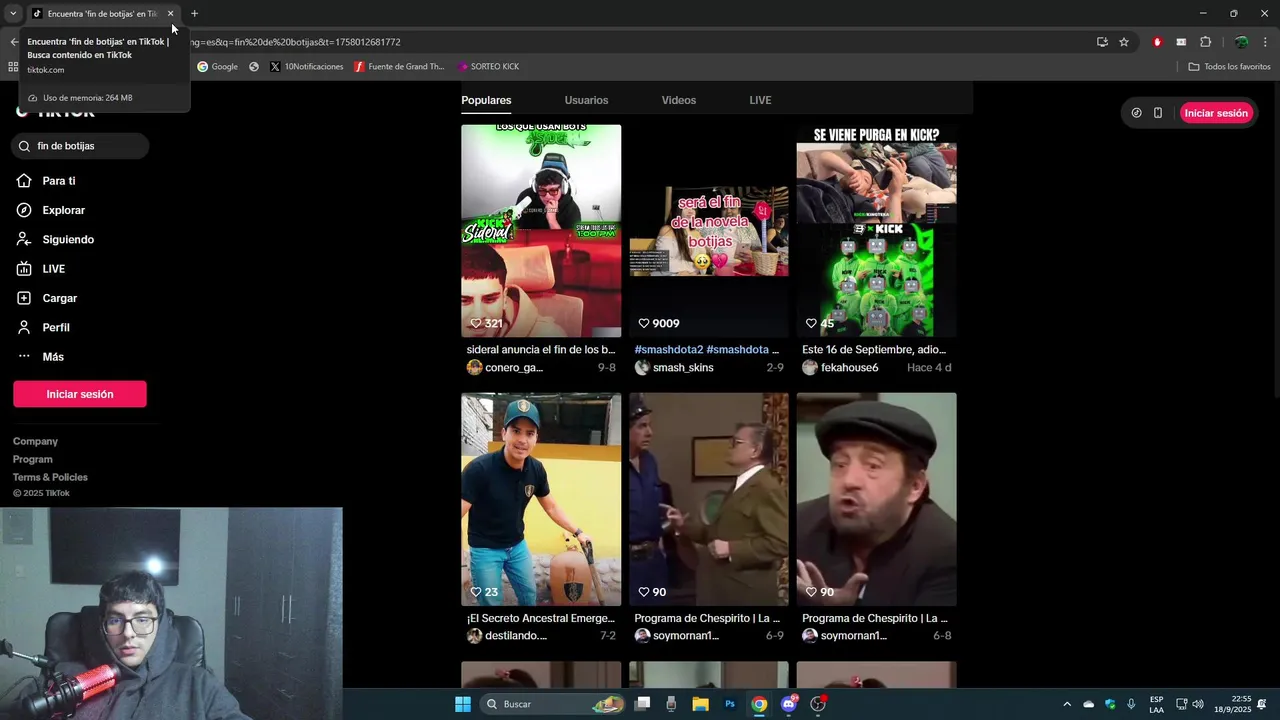Open a new browser tab
This screenshot has height=720, width=1280.
pyautogui.click(x=194, y=13)
